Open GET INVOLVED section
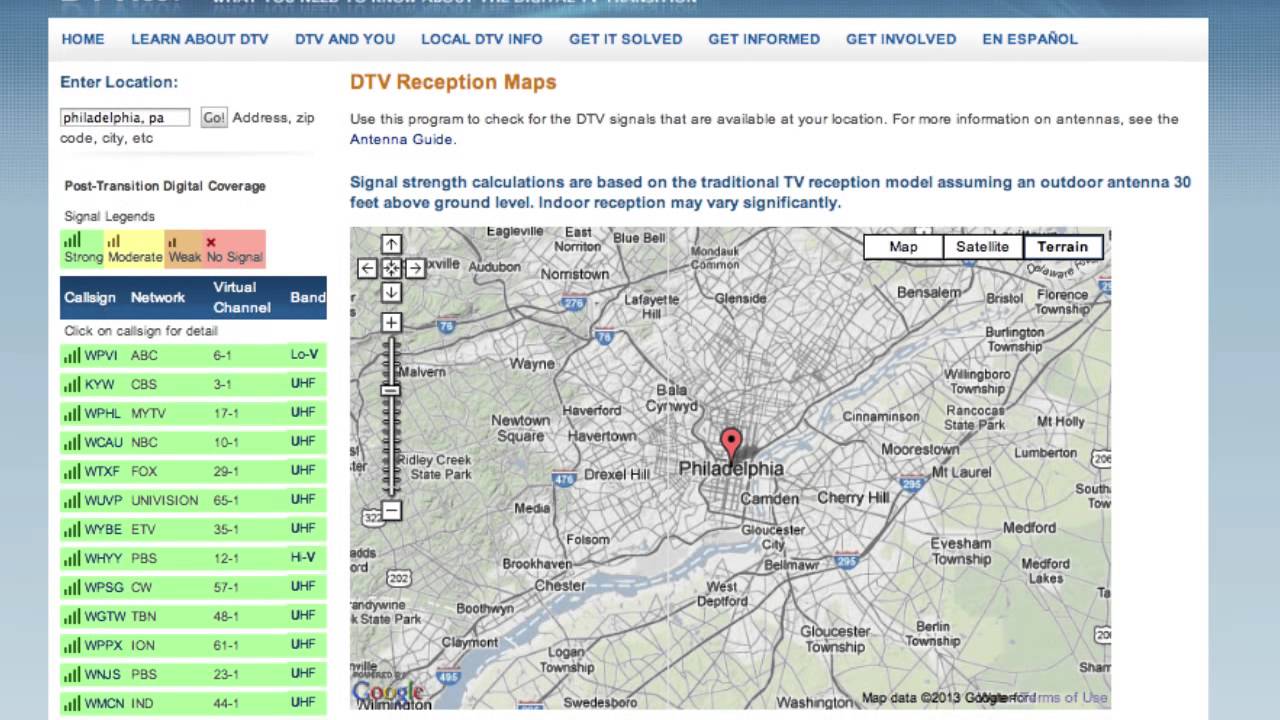This screenshot has width=1280, height=720. [x=901, y=39]
